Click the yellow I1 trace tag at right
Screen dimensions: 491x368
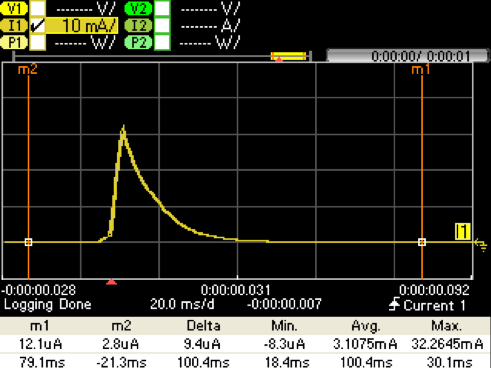coord(463,232)
